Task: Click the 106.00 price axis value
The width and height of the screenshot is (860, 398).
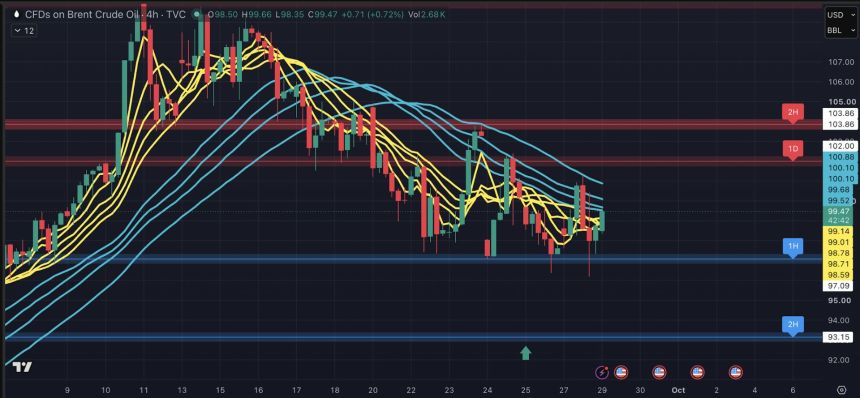Action: pos(841,82)
